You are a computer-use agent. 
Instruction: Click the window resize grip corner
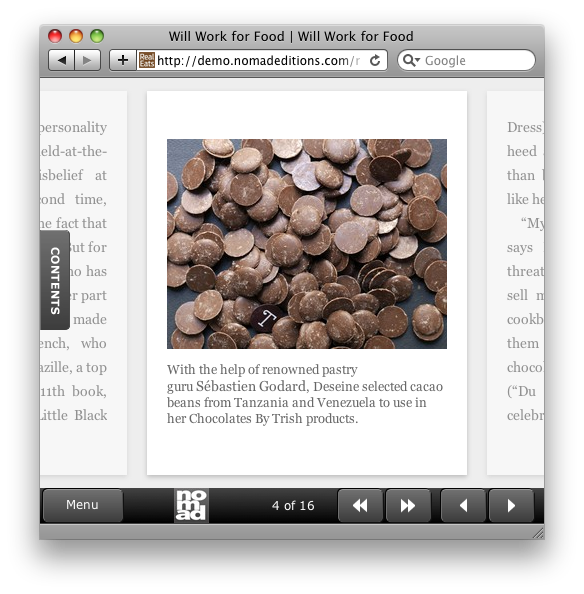point(538,533)
